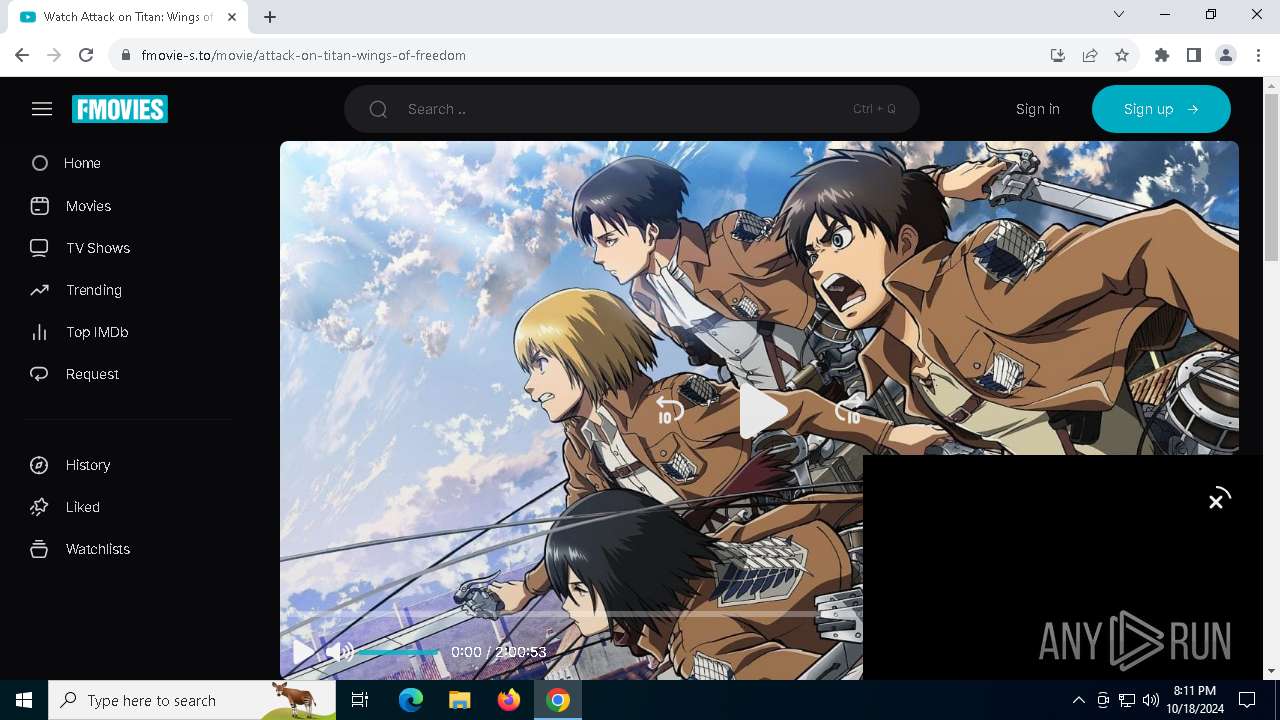The image size is (1280, 720).
Task: Open a new browser tab
Action: tap(270, 16)
